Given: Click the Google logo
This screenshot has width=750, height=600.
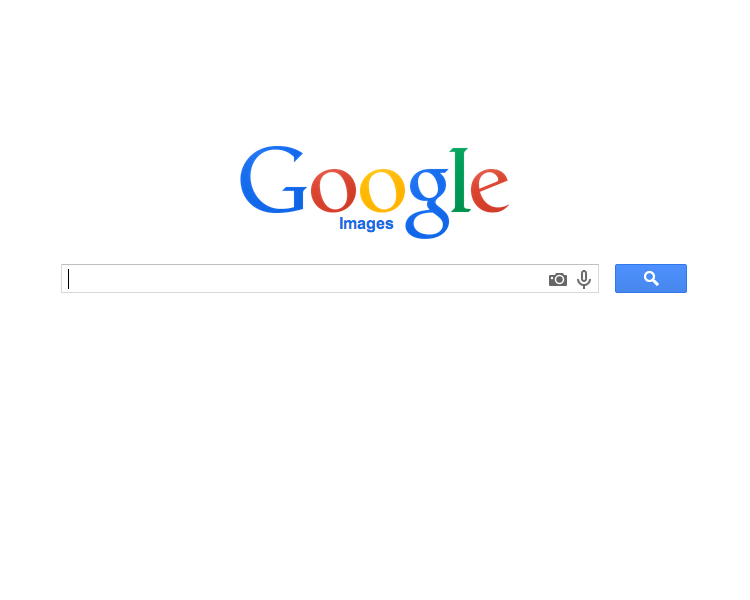Looking at the screenshot, I should click(x=374, y=192).
